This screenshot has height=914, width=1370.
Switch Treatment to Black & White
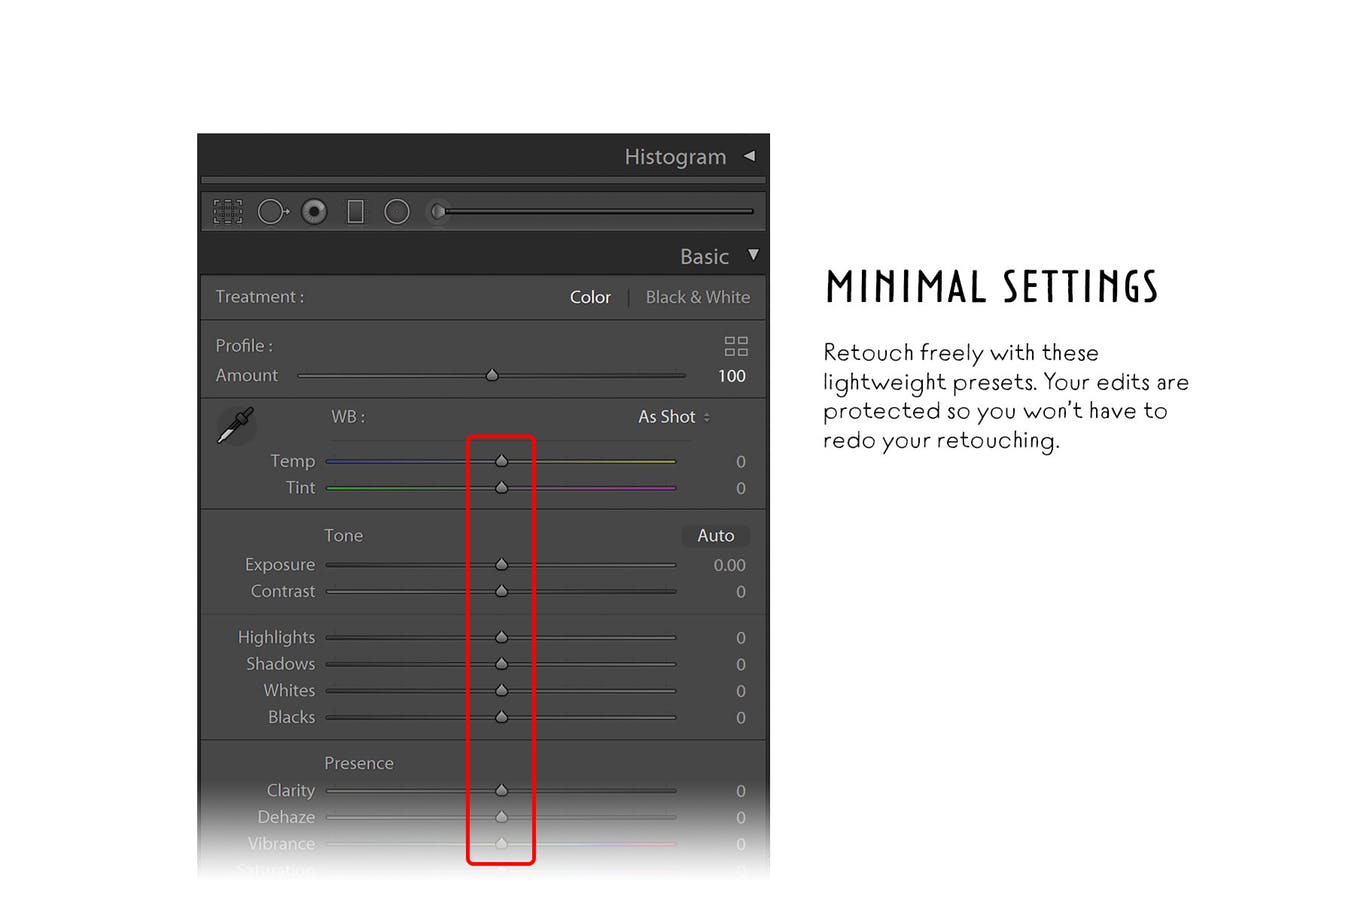point(697,297)
